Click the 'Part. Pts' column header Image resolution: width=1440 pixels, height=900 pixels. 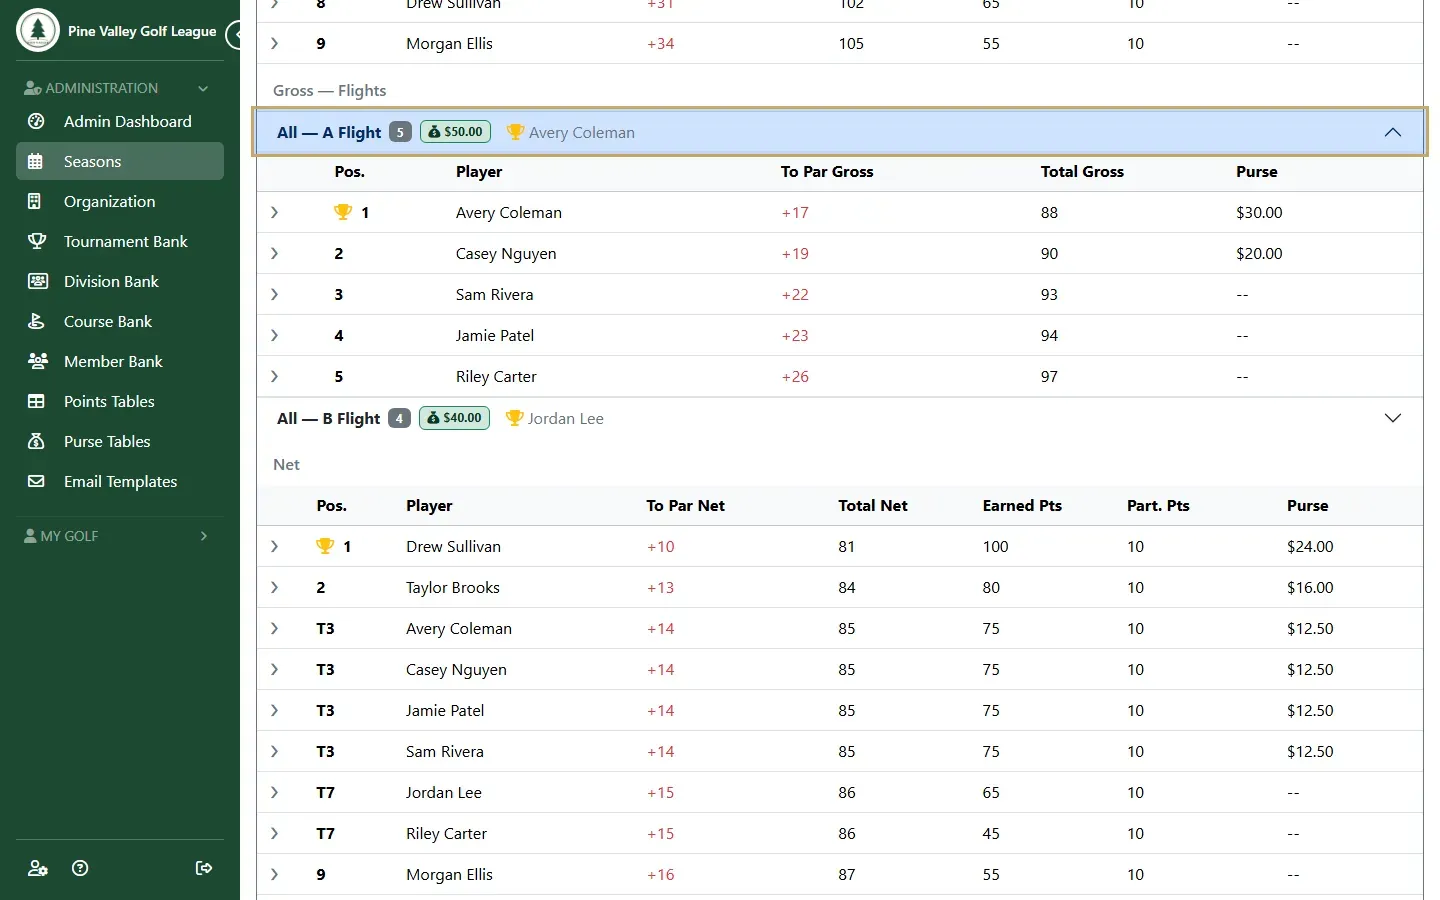coord(1158,506)
